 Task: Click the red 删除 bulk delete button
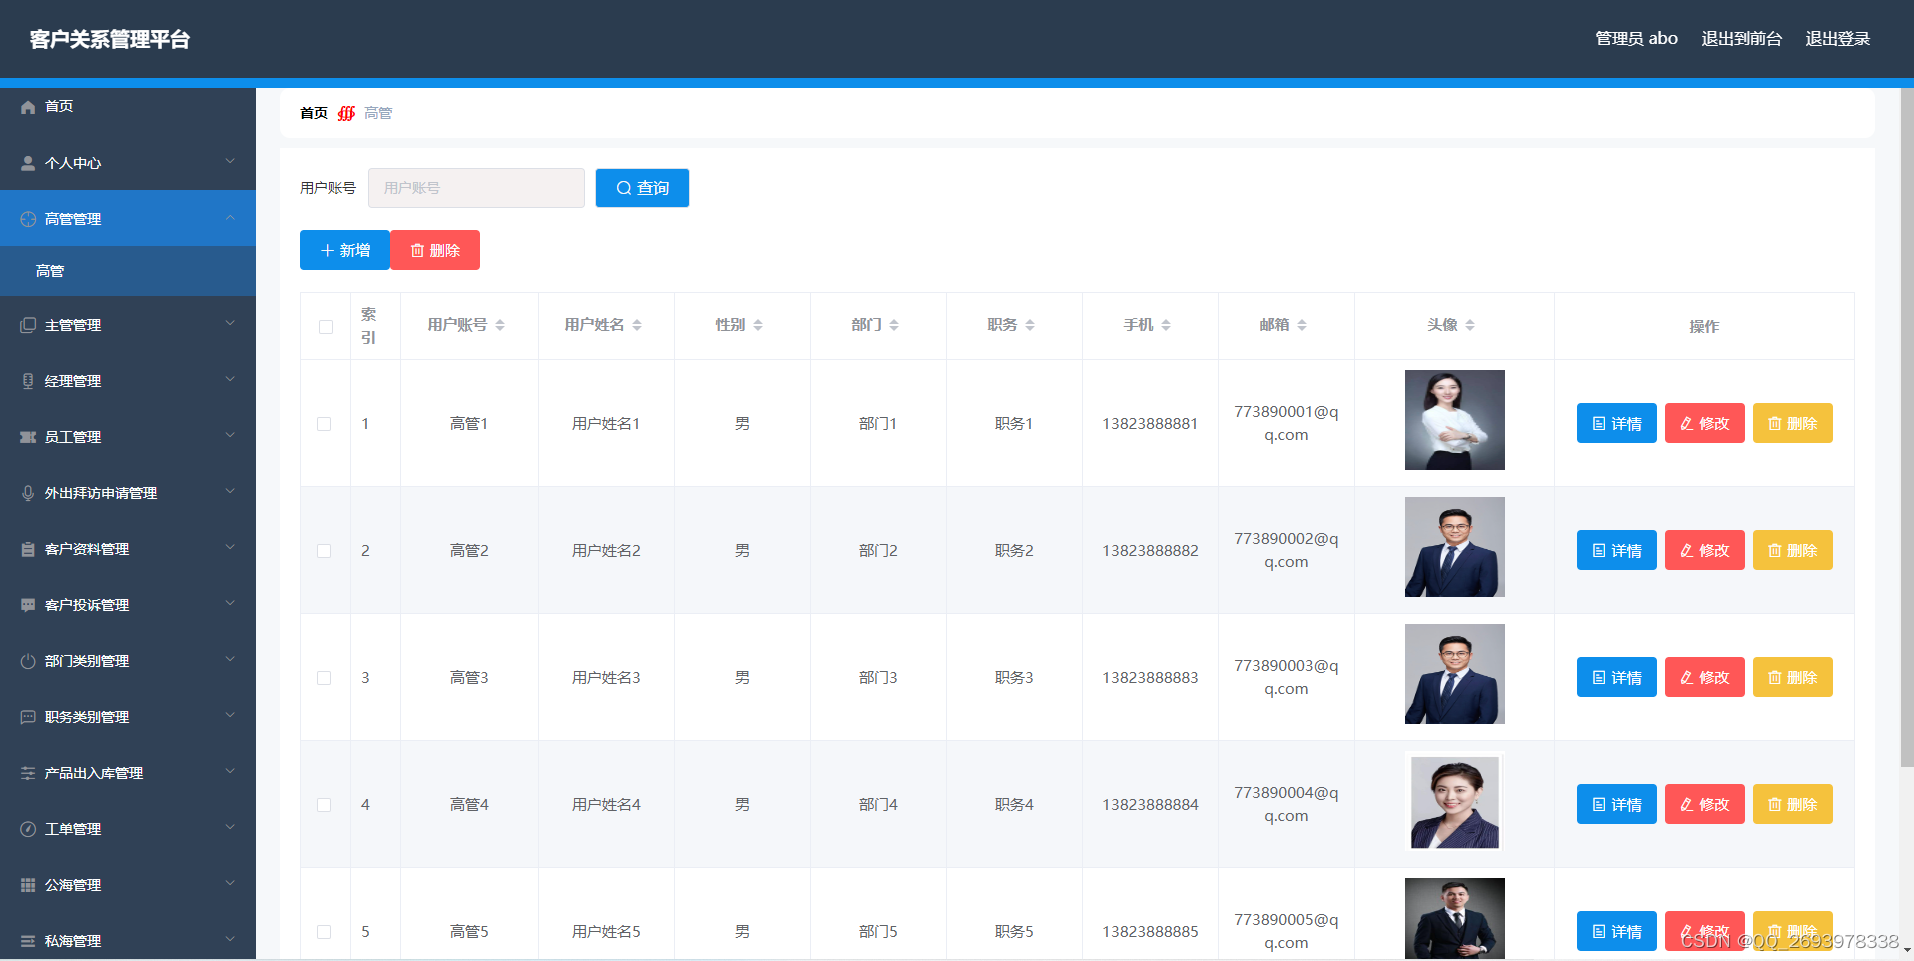[x=435, y=250]
